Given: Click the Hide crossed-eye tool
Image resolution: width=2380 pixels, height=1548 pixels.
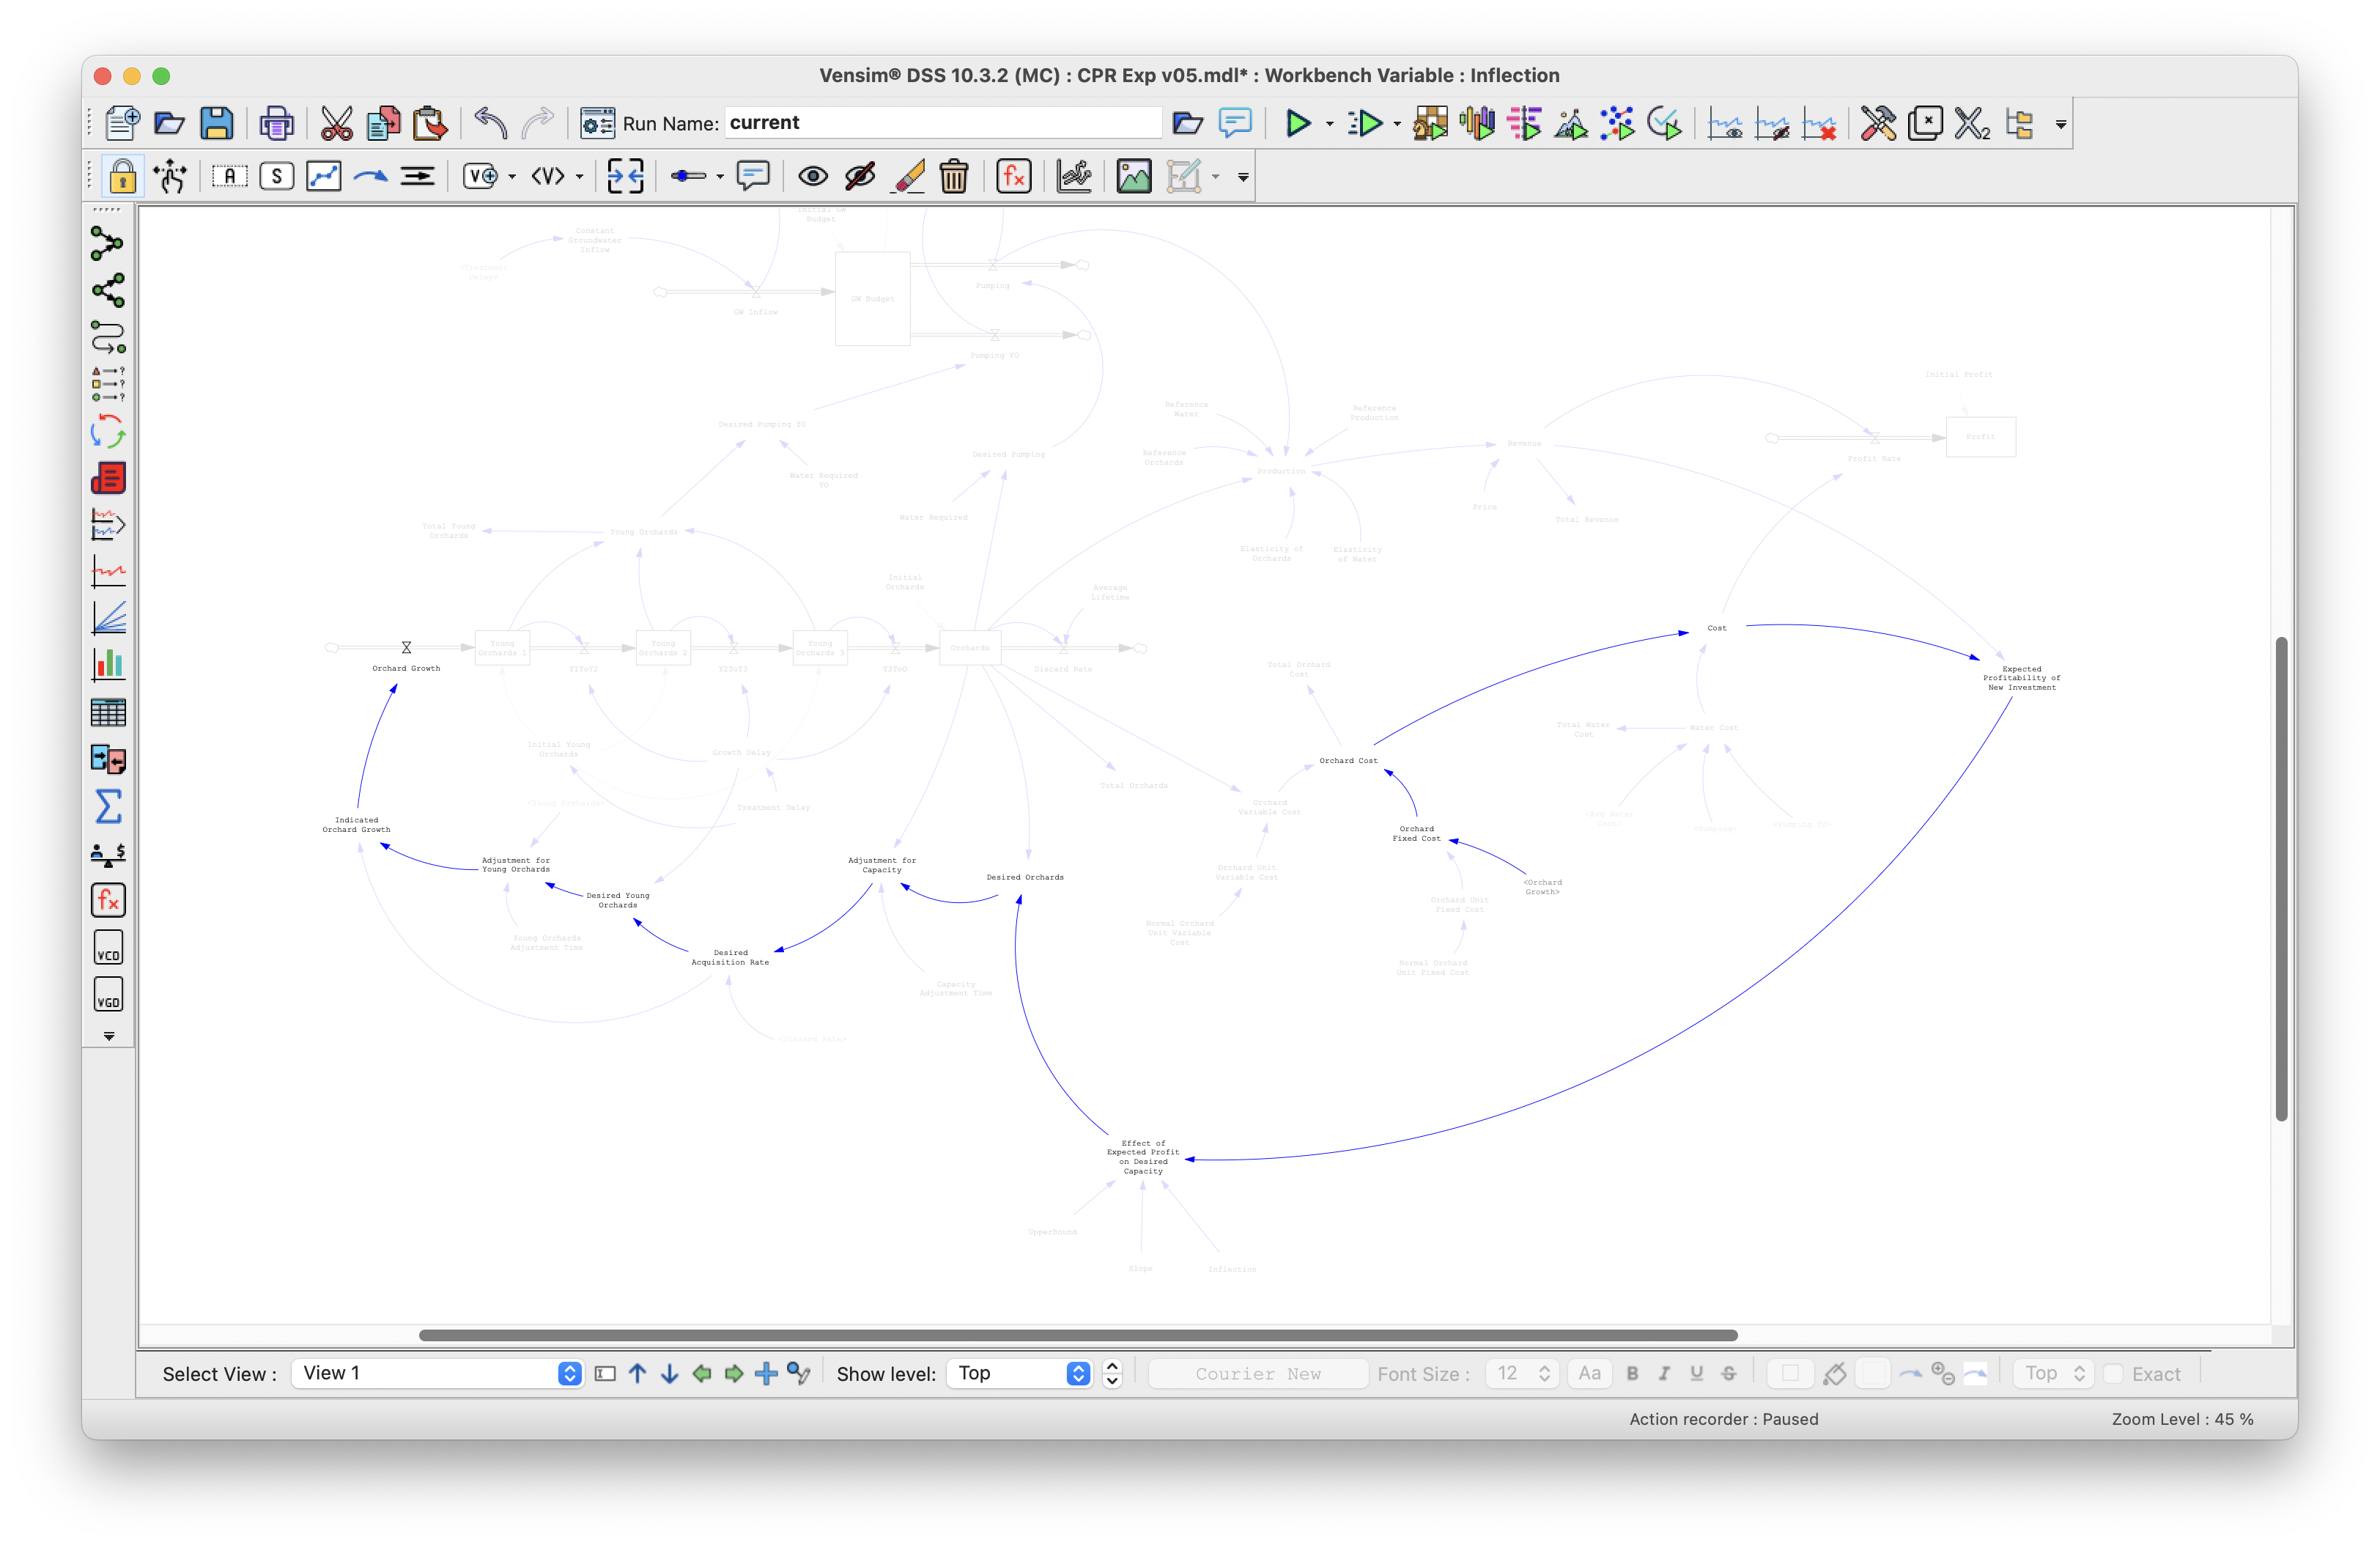Looking at the screenshot, I should [860, 176].
